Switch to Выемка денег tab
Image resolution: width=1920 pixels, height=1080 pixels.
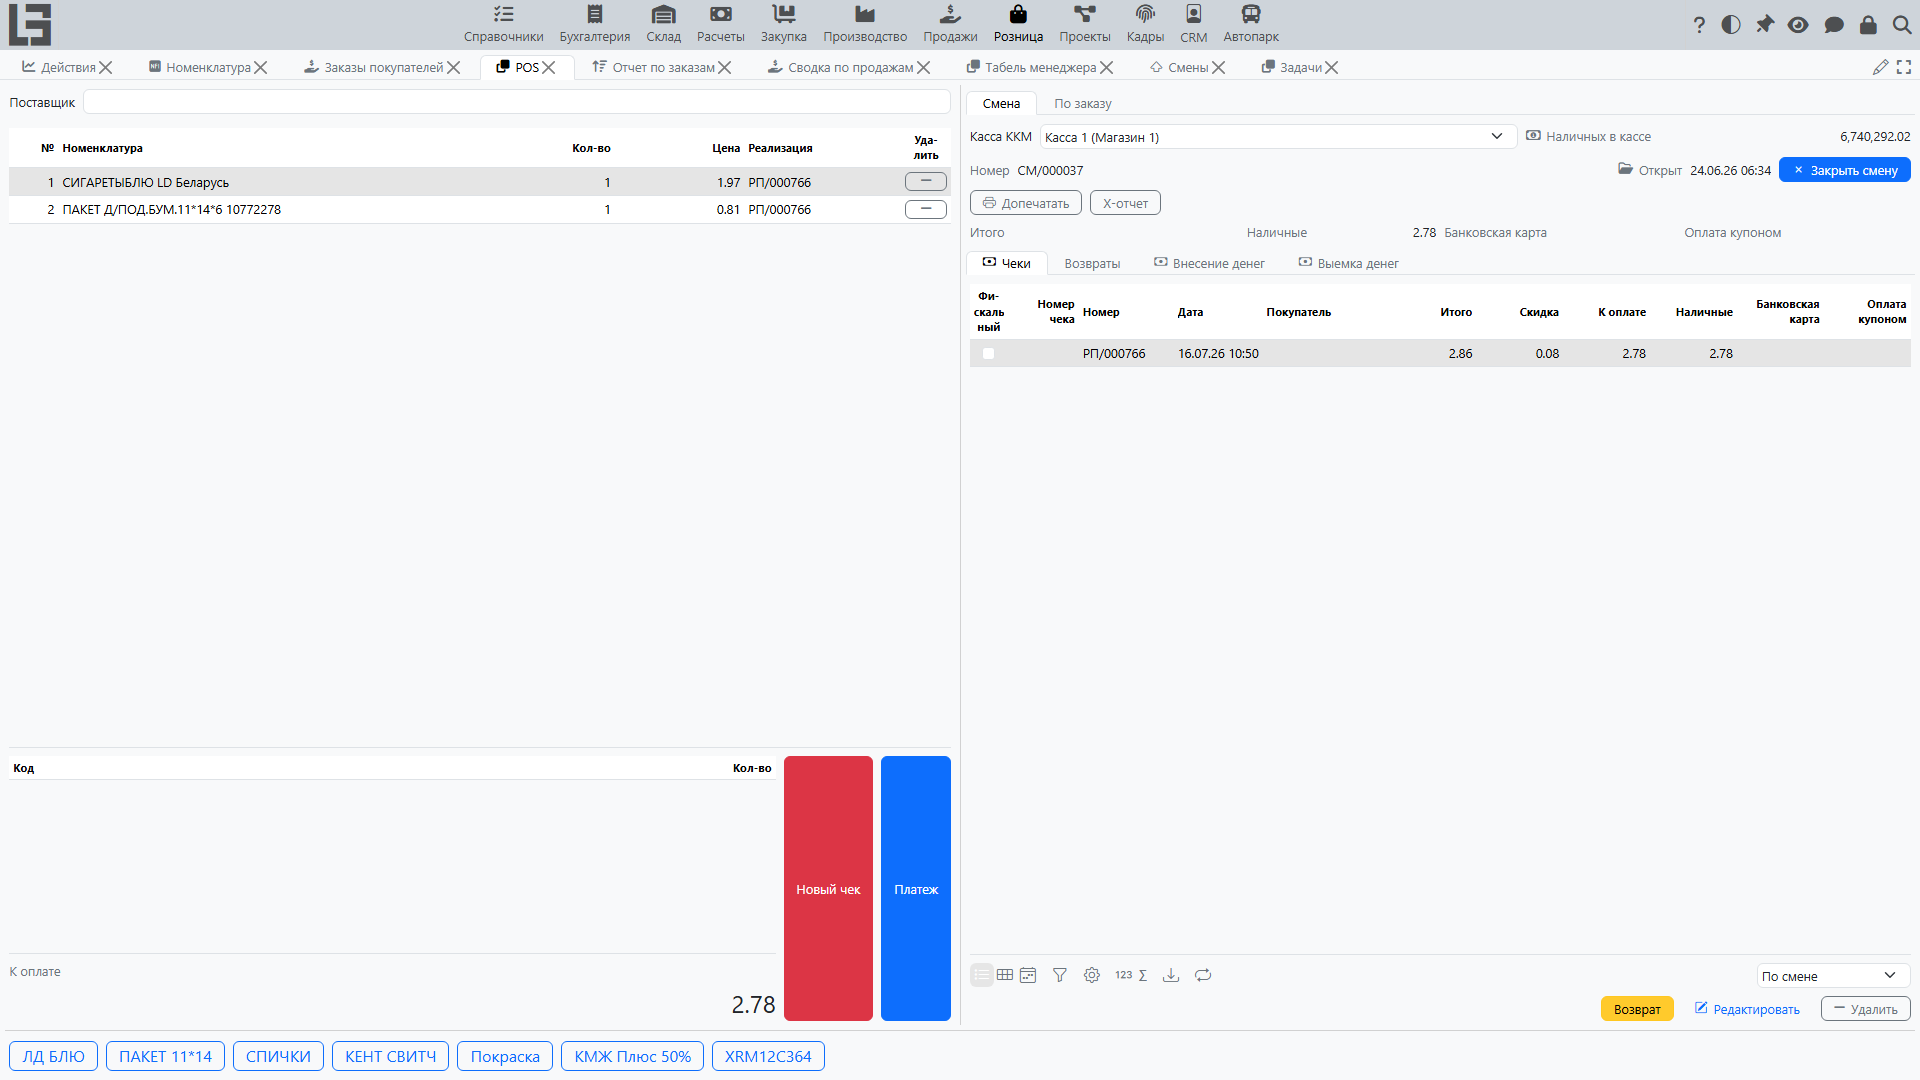1348,263
